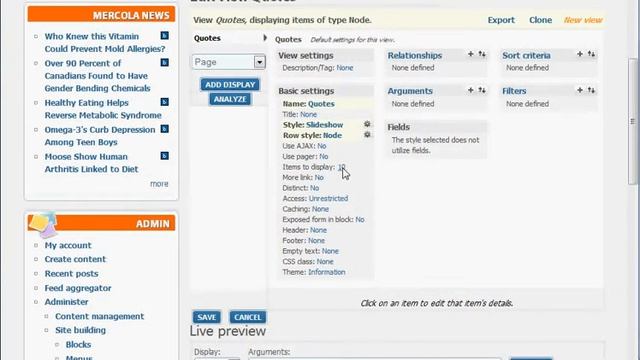Open Omega-3's Curb Depression article
Viewport: 640px width, 360px height.
(x=100, y=136)
